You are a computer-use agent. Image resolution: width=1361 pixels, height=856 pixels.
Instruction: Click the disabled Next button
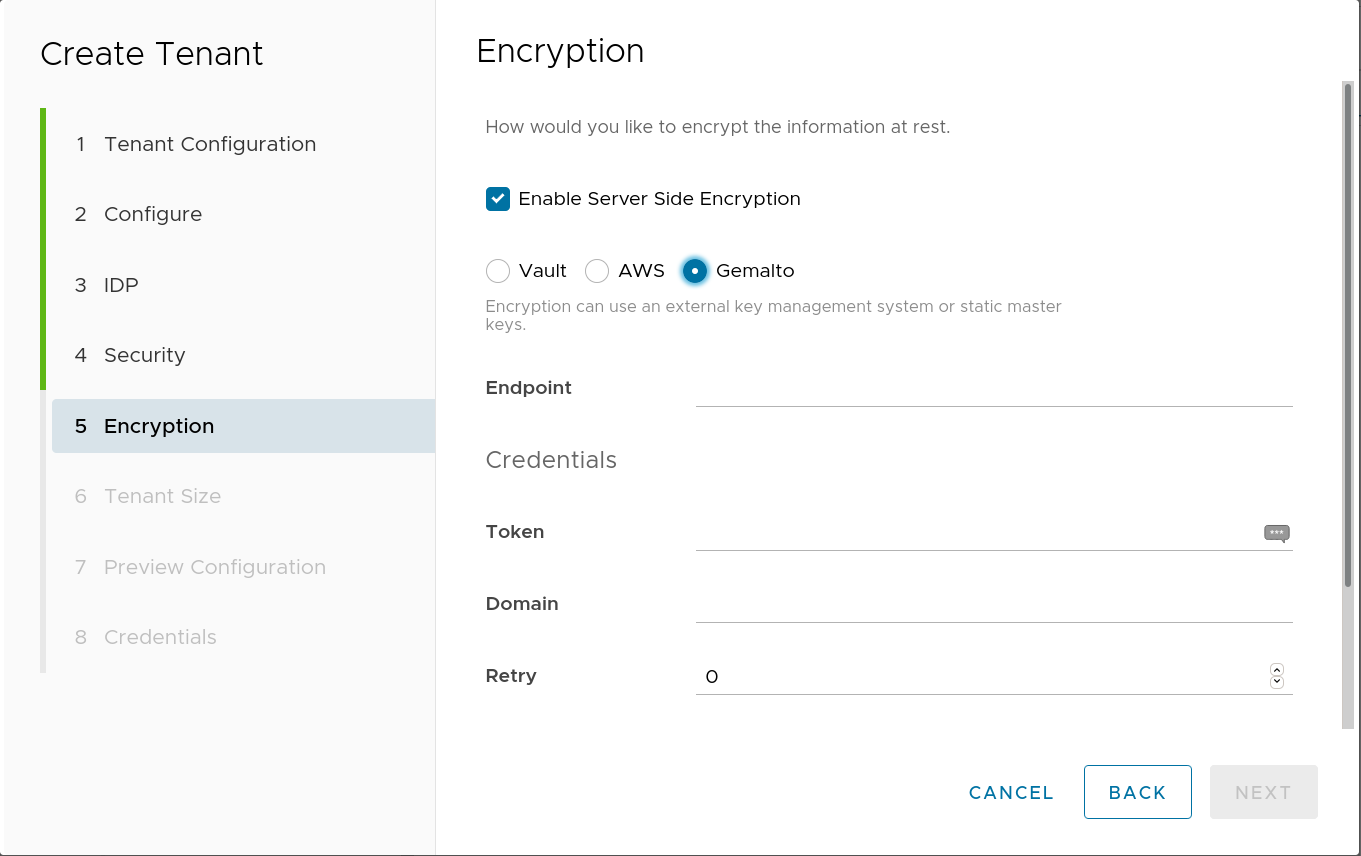coord(1263,792)
